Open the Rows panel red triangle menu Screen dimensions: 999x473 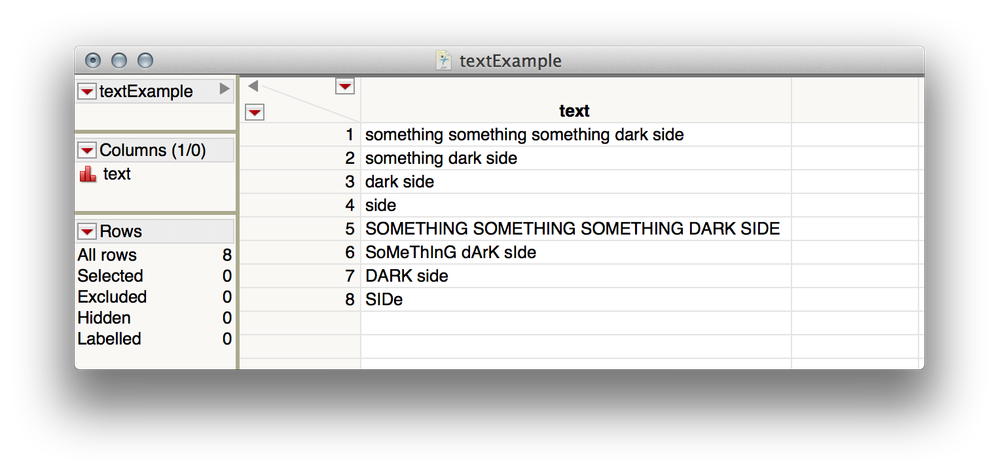tap(87, 231)
